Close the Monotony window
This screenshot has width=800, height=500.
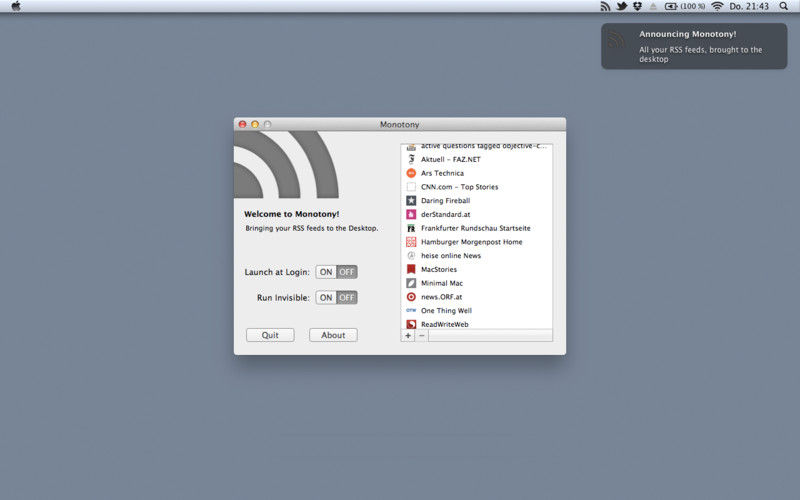(242, 124)
